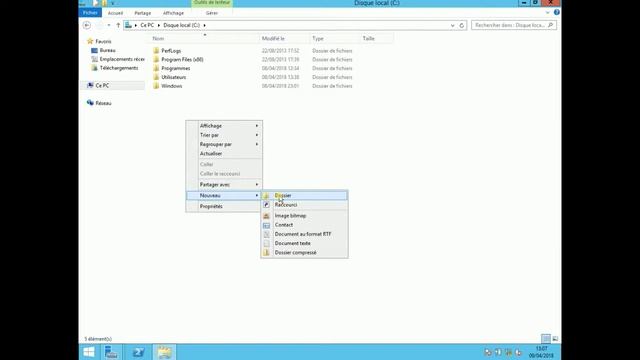Open the Gérer ribbon tab

[211, 13]
